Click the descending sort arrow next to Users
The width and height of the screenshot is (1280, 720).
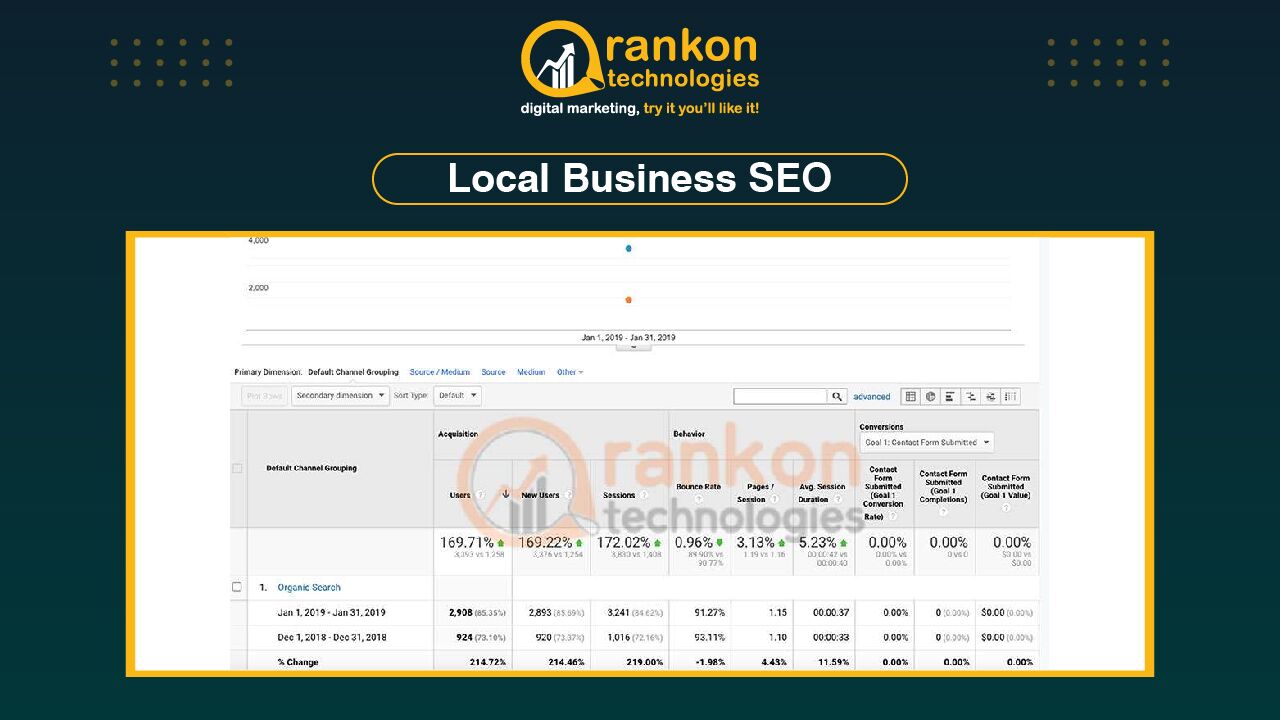coord(505,494)
